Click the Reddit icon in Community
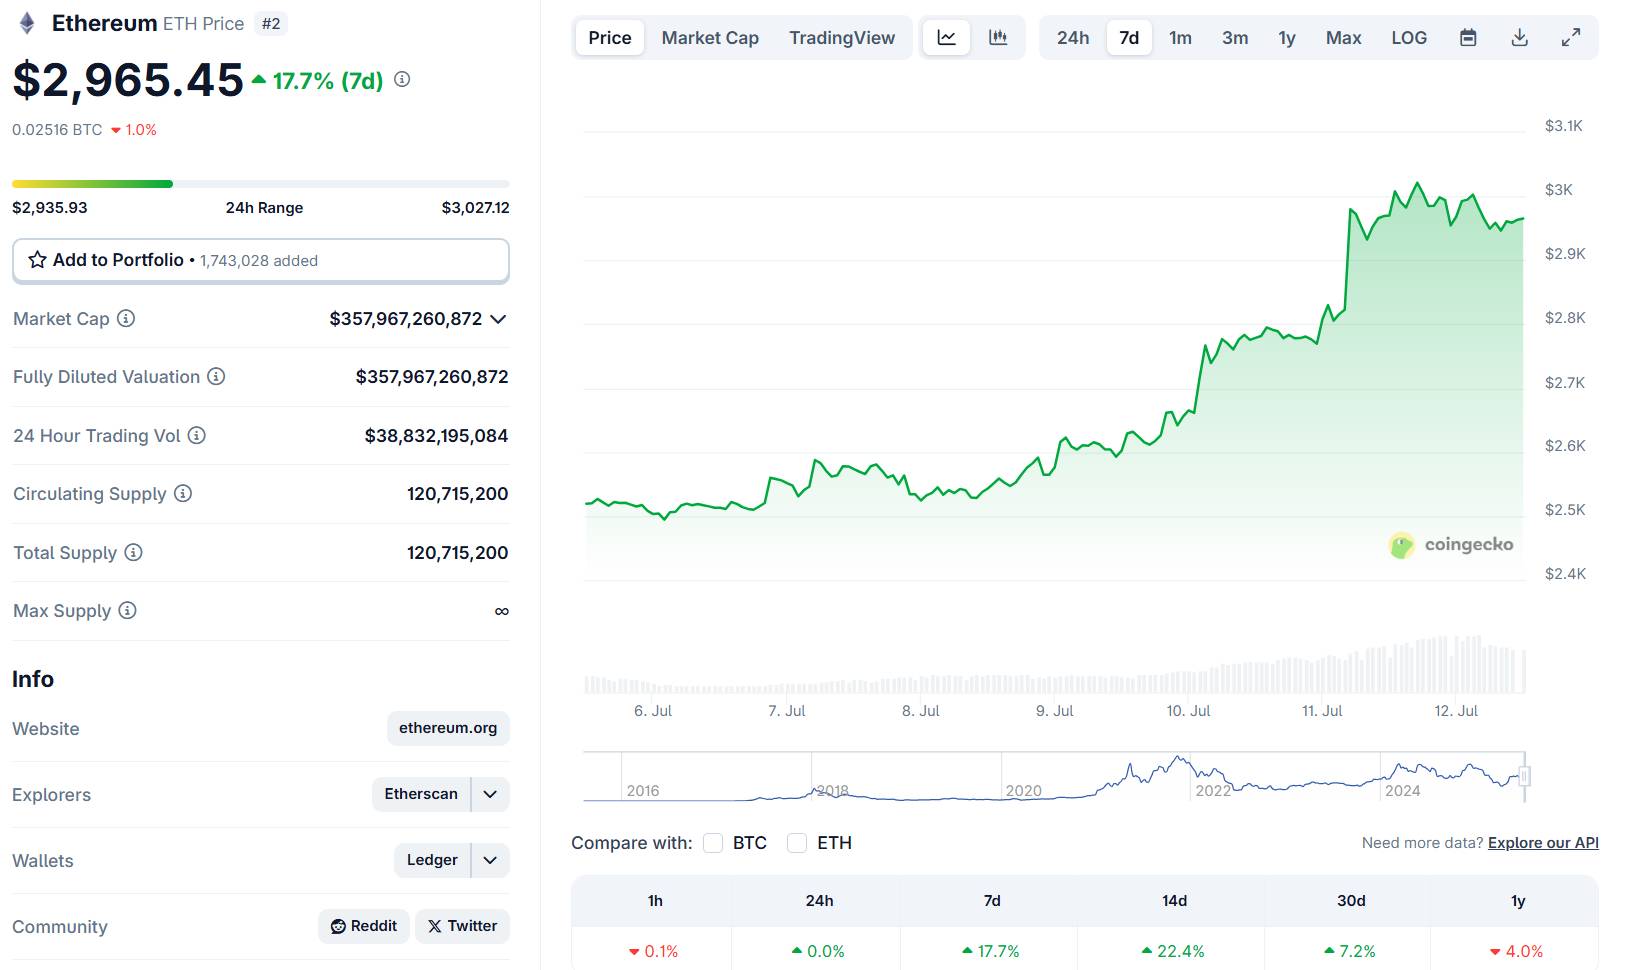 (338, 927)
